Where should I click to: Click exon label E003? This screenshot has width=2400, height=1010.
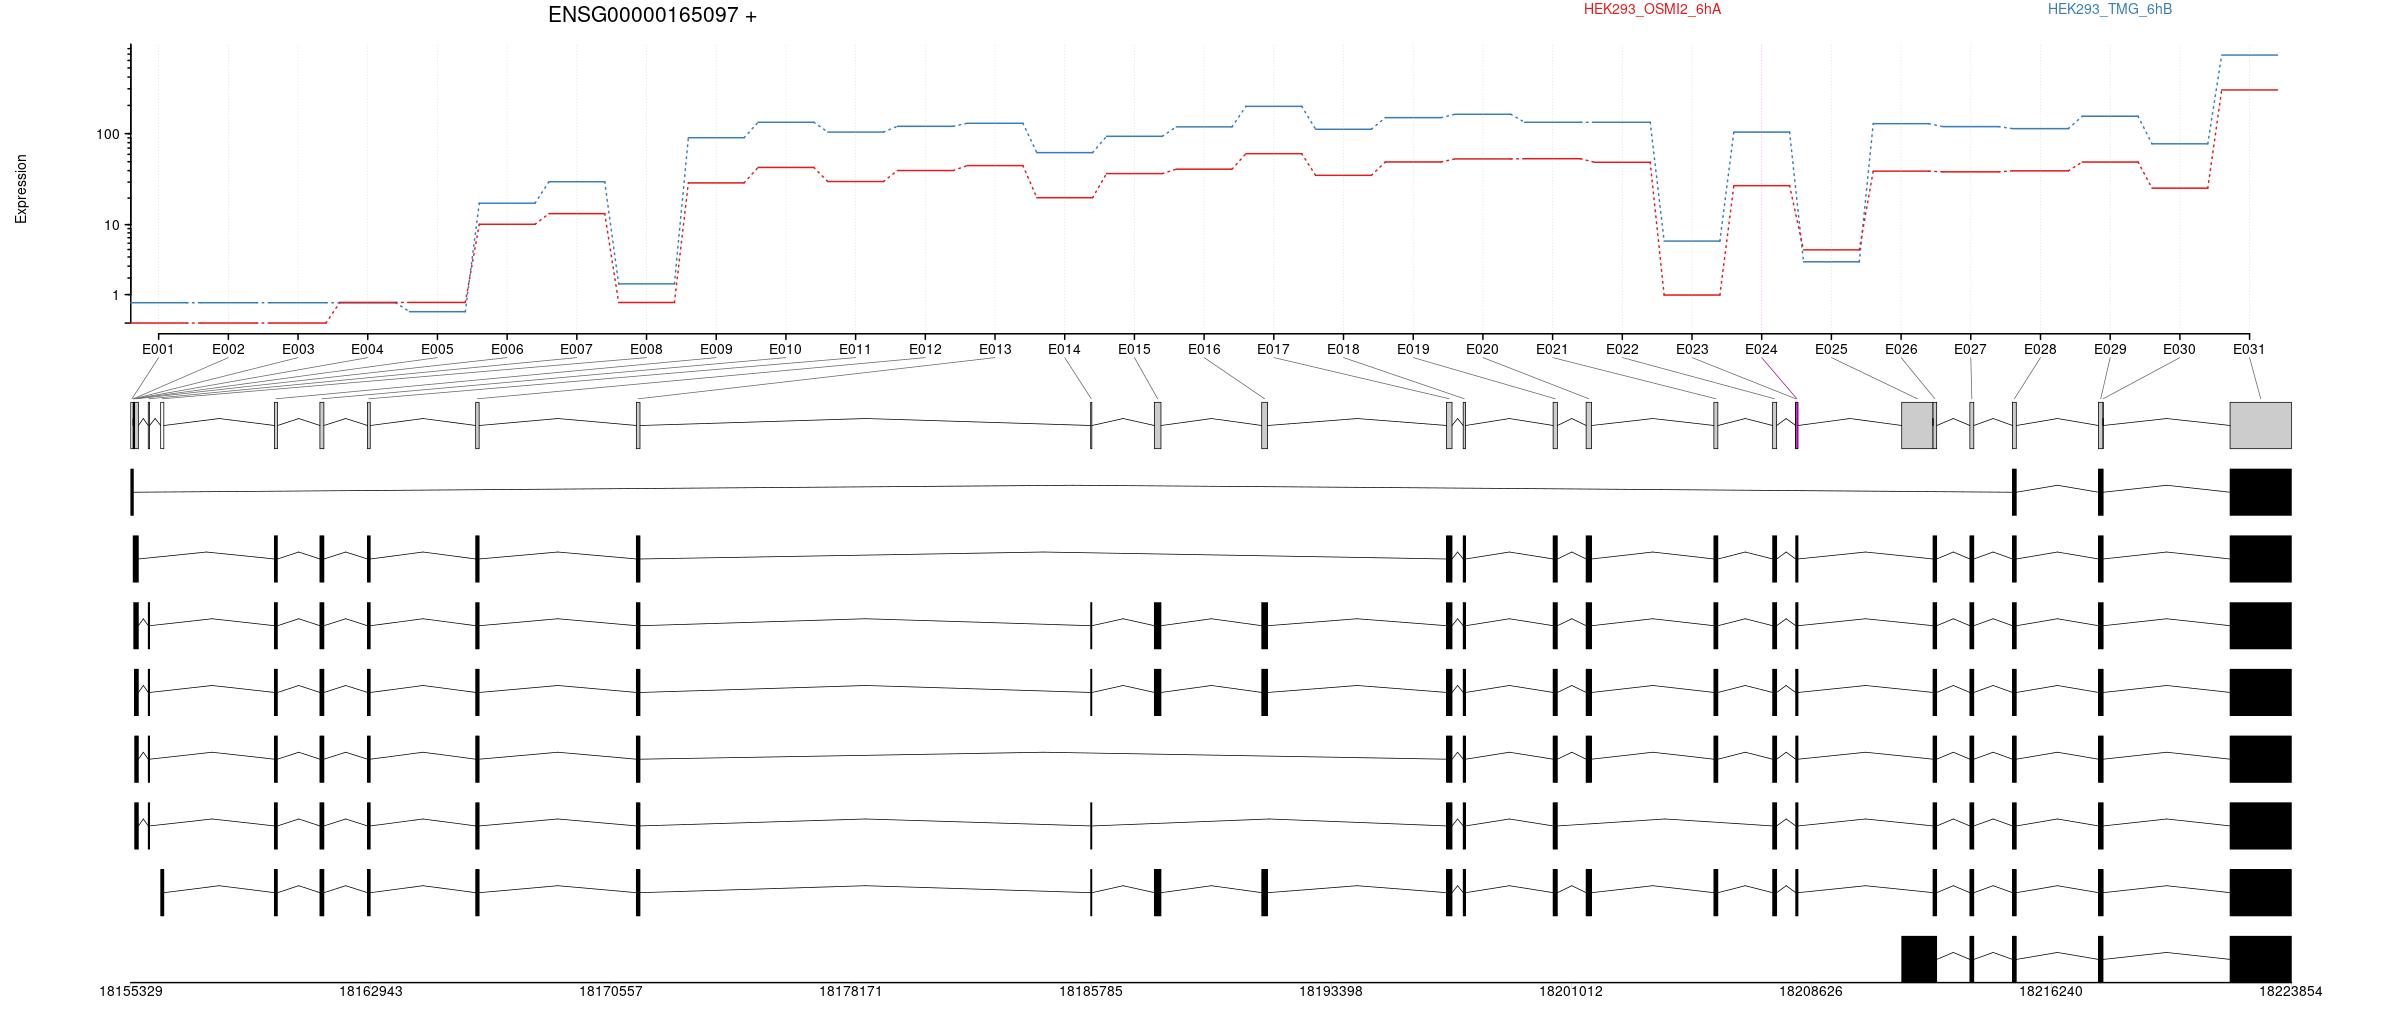point(298,349)
